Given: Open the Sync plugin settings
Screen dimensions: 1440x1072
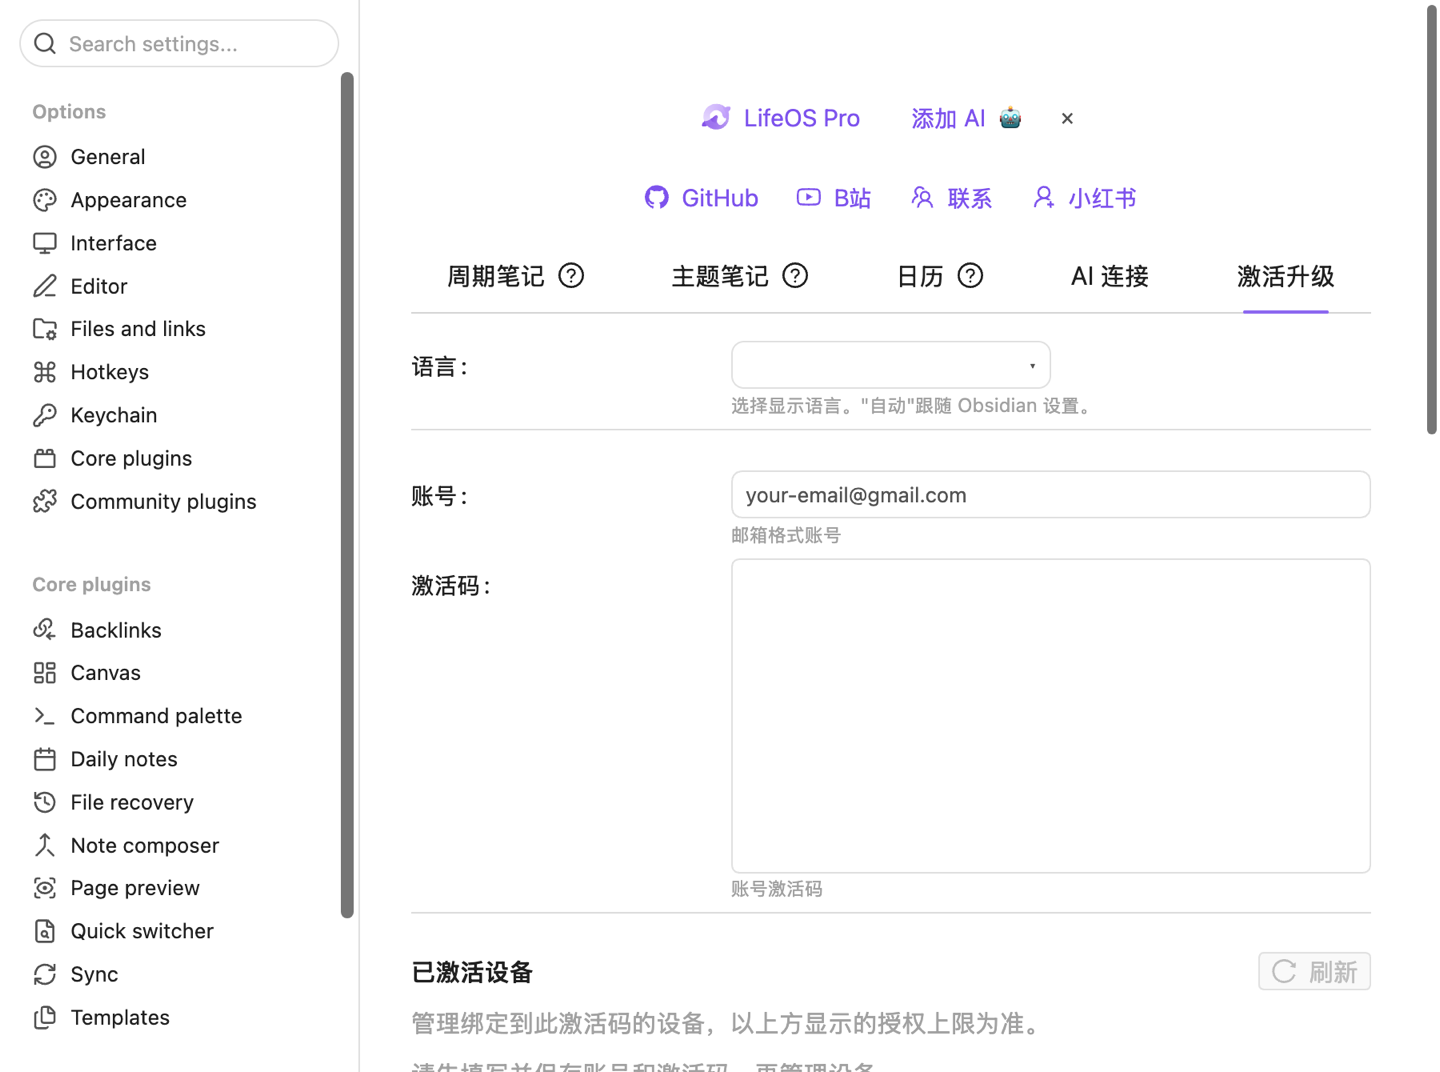Looking at the screenshot, I should pyautogui.click(x=94, y=974).
